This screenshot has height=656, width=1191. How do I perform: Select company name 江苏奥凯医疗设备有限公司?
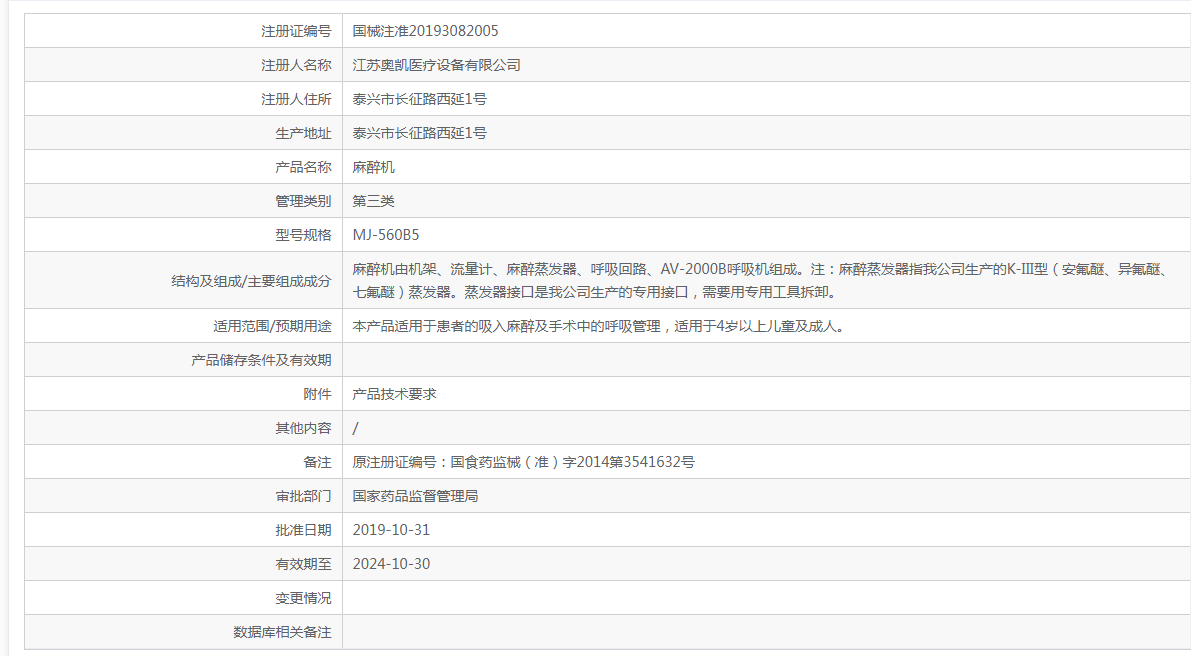coord(437,65)
